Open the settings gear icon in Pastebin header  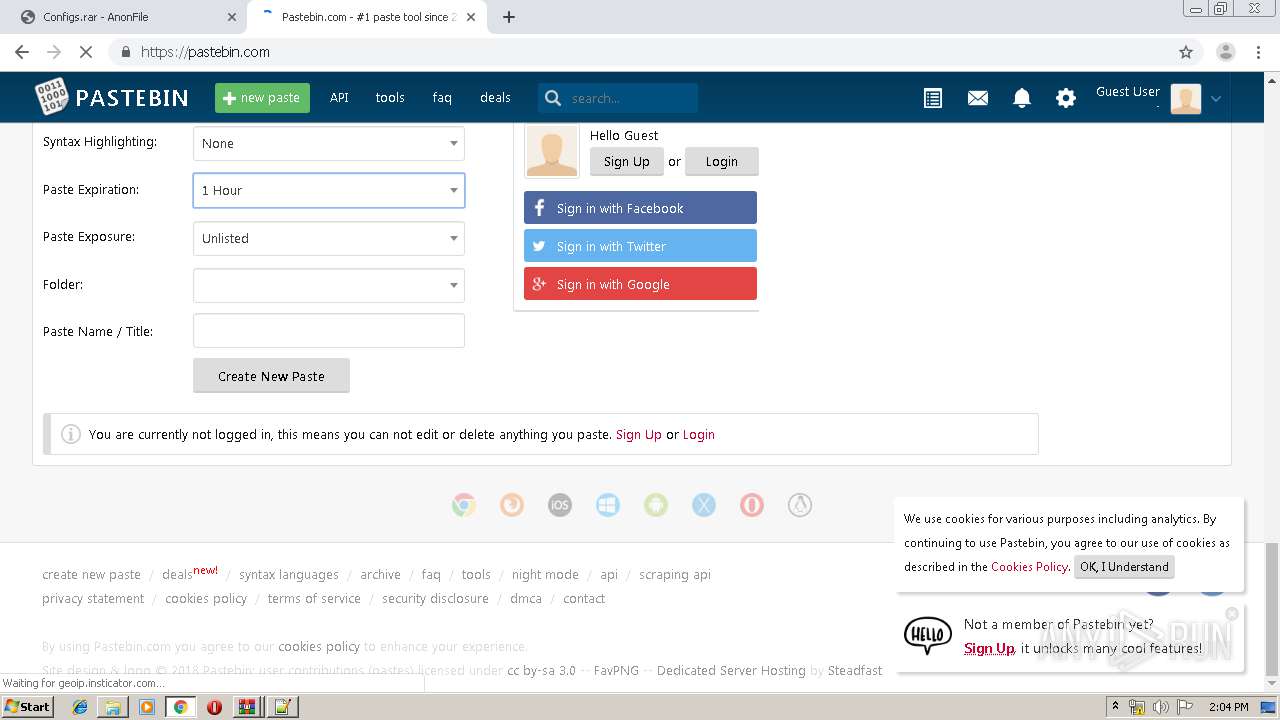[1066, 98]
